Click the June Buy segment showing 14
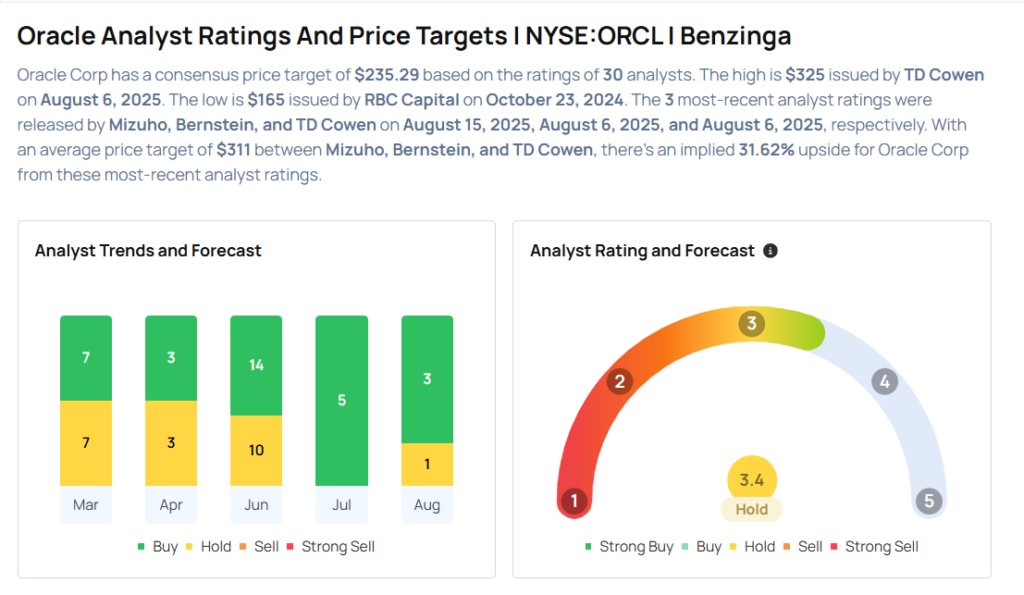 [x=256, y=365]
